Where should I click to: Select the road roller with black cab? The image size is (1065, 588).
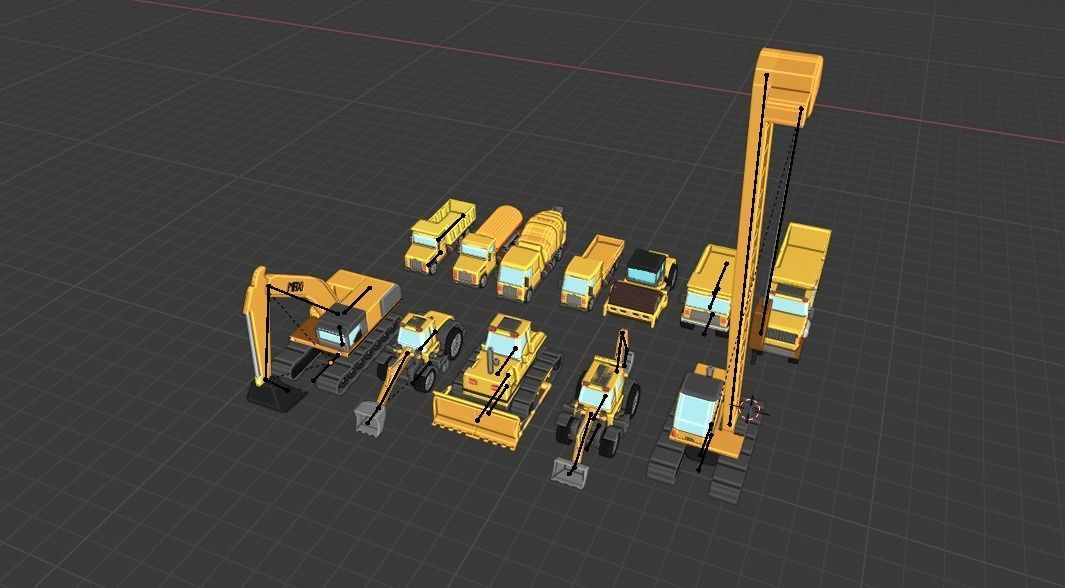pyautogui.click(x=641, y=287)
